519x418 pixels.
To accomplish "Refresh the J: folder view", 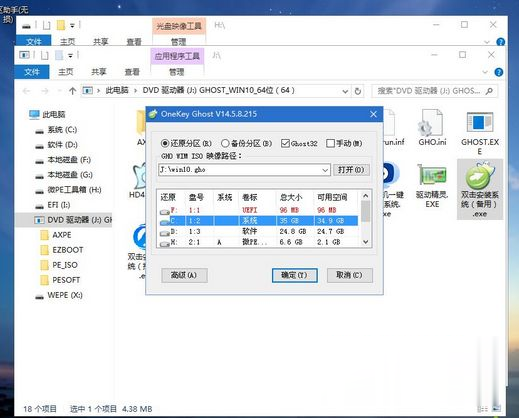I will [358, 91].
